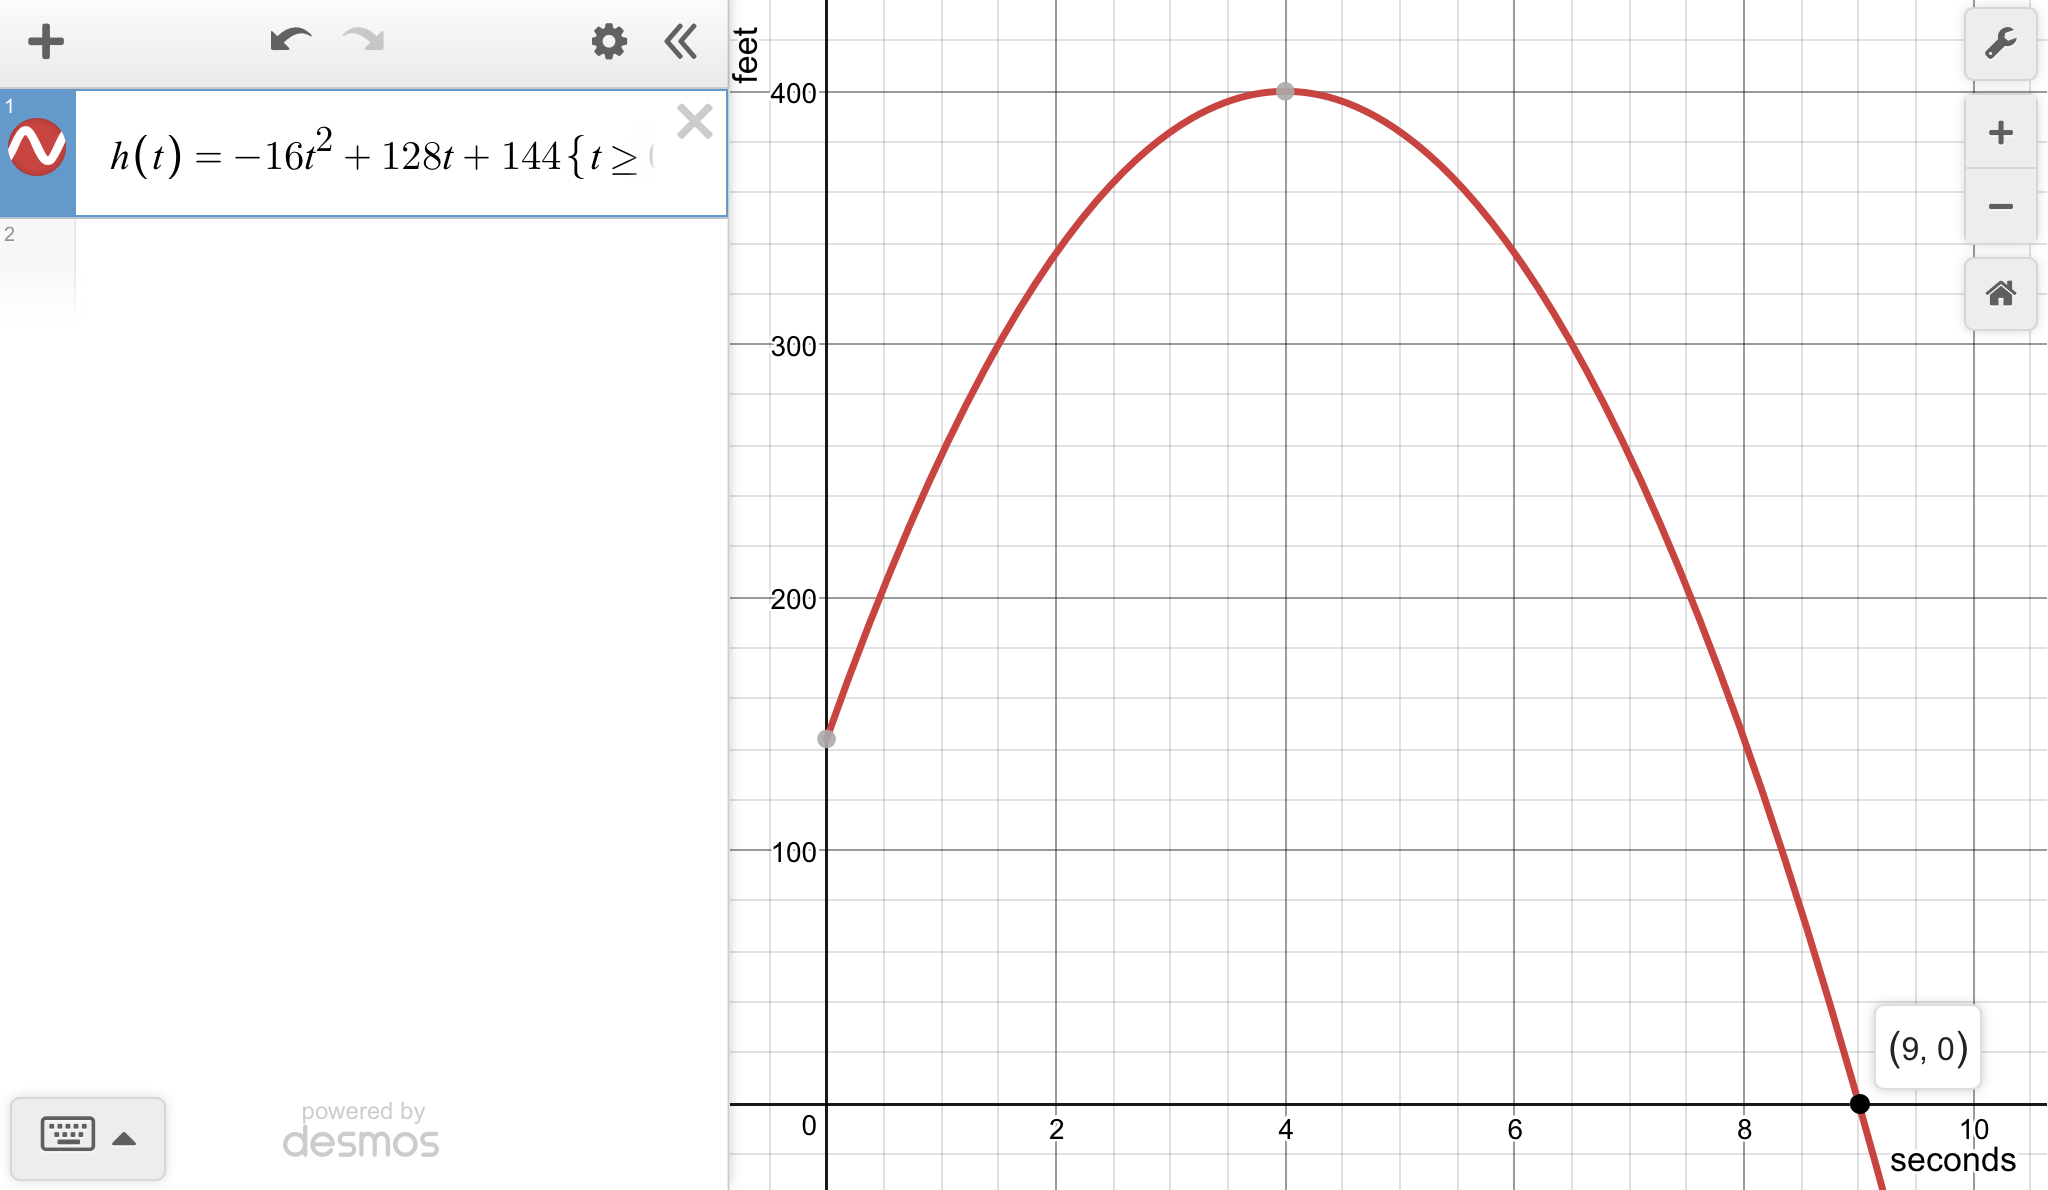Click the Add Item plus button

(x=45, y=42)
